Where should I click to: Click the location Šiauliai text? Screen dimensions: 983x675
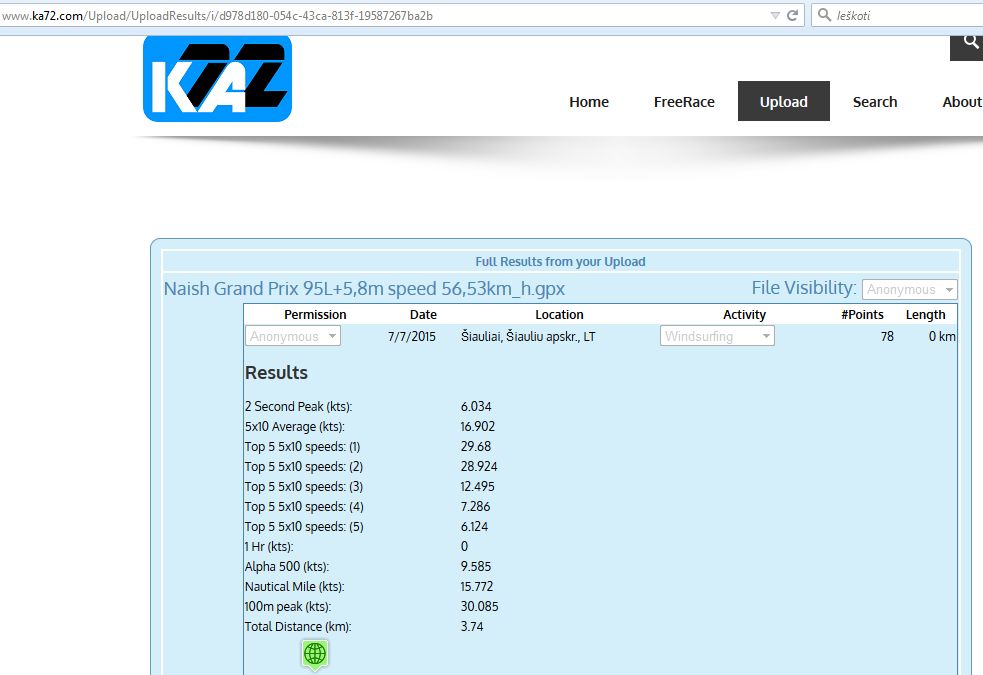pyautogui.click(x=528, y=337)
